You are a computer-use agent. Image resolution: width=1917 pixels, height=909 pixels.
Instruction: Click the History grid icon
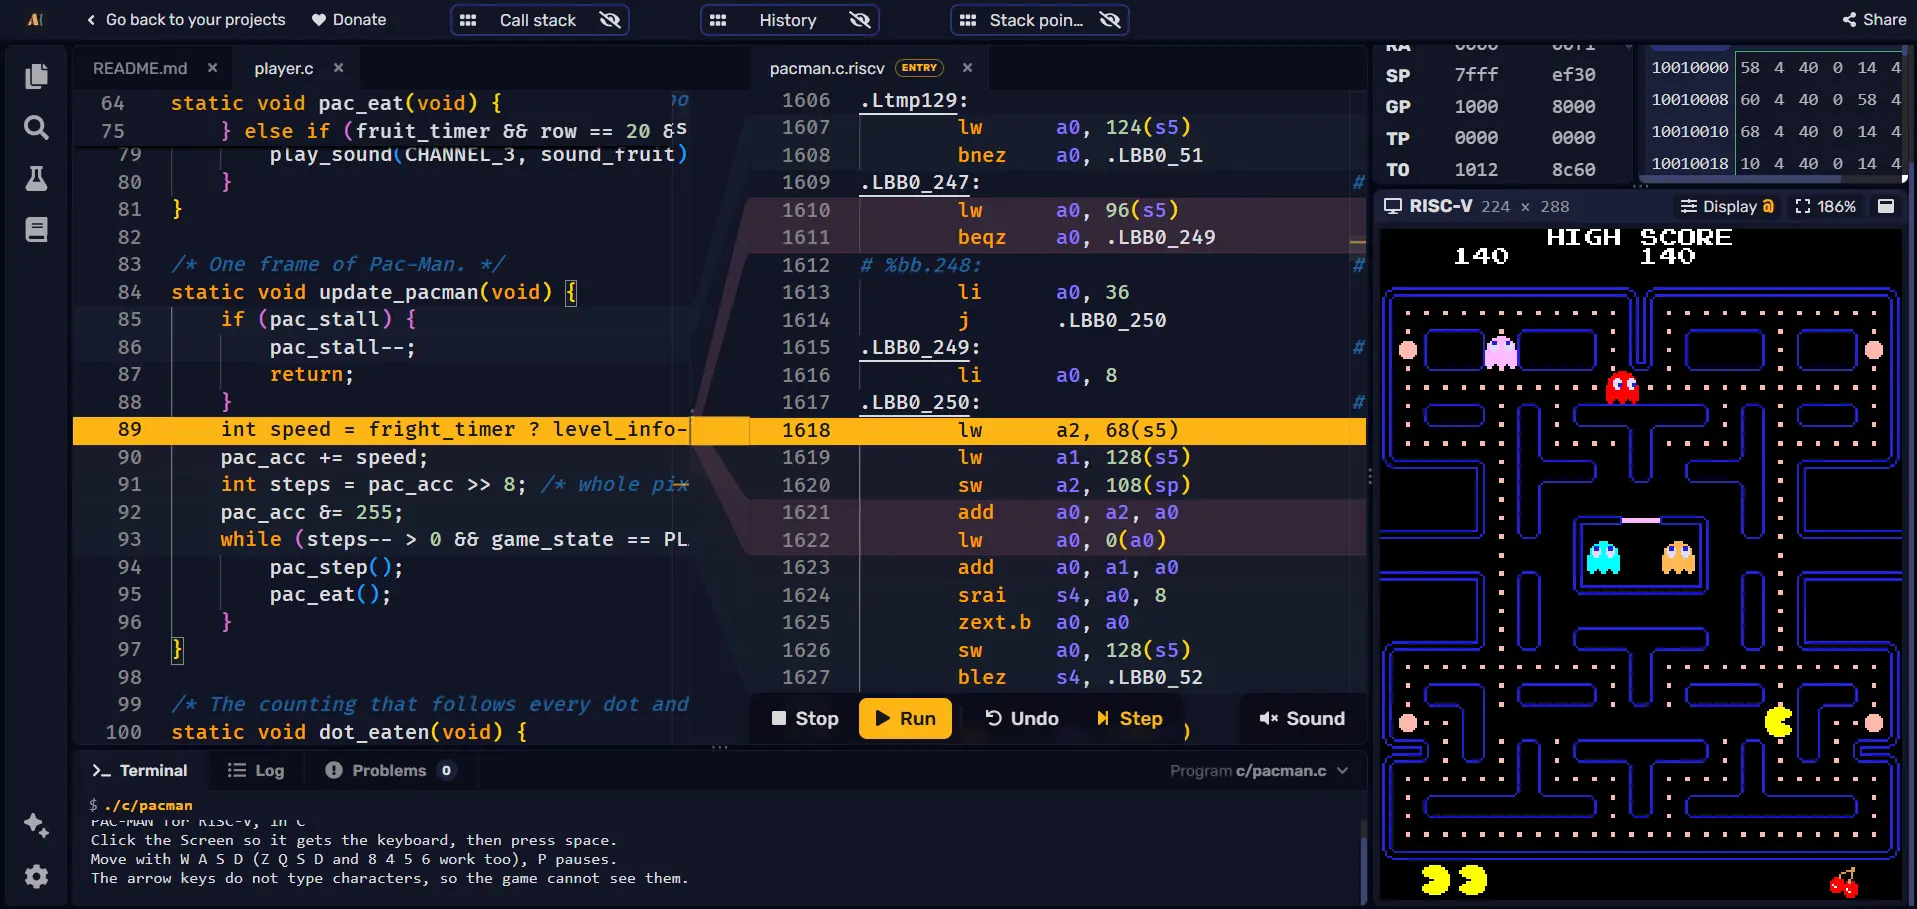(x=718, y=20)
